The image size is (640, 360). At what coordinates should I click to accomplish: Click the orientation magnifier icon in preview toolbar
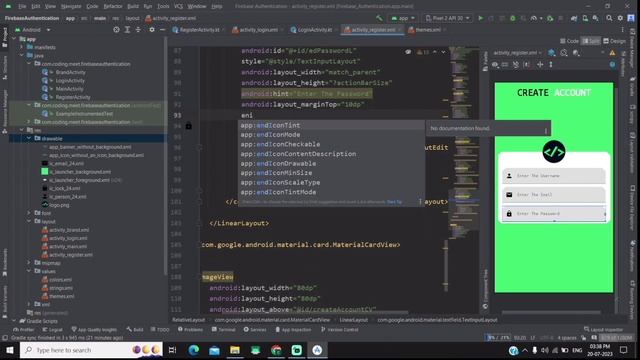(x=564, y=53)
